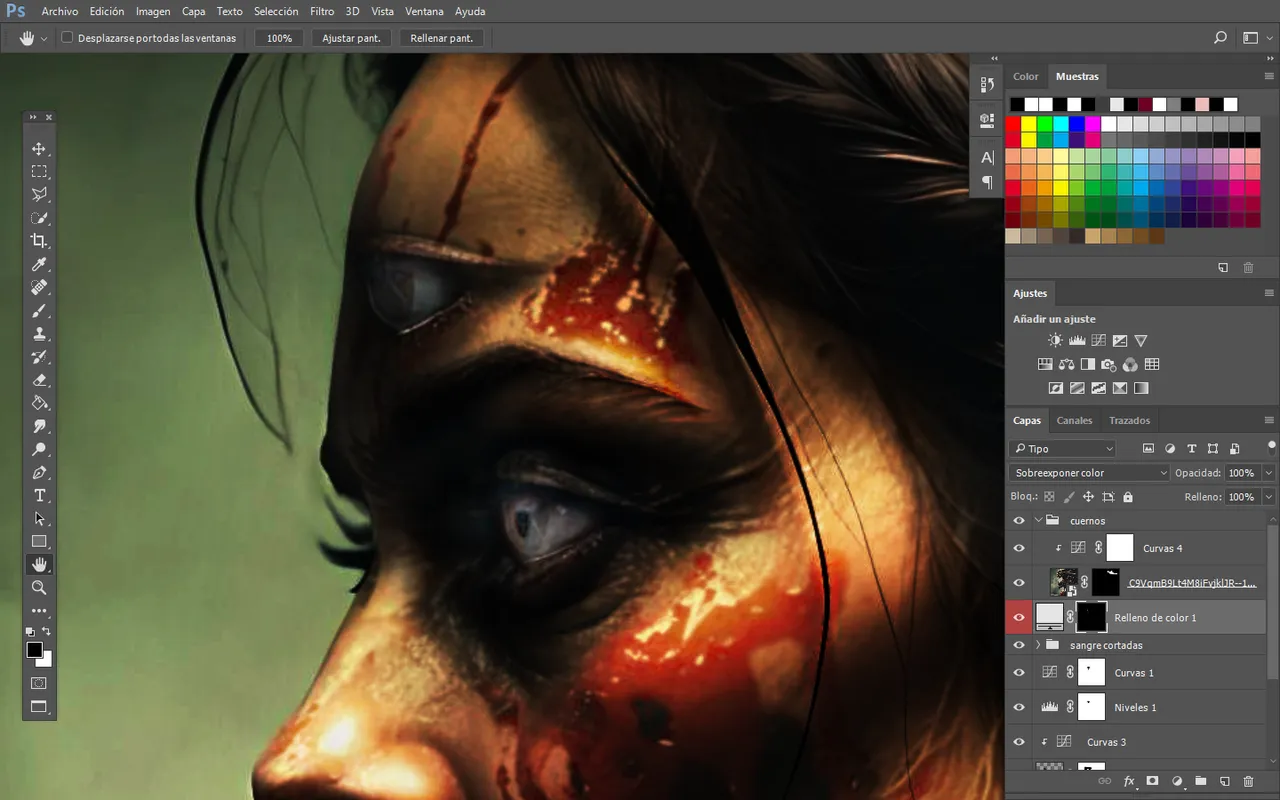Screen dimensions: 1280x800
Task: Expand the sangre cortadas group
Action: pos(1038,645)
